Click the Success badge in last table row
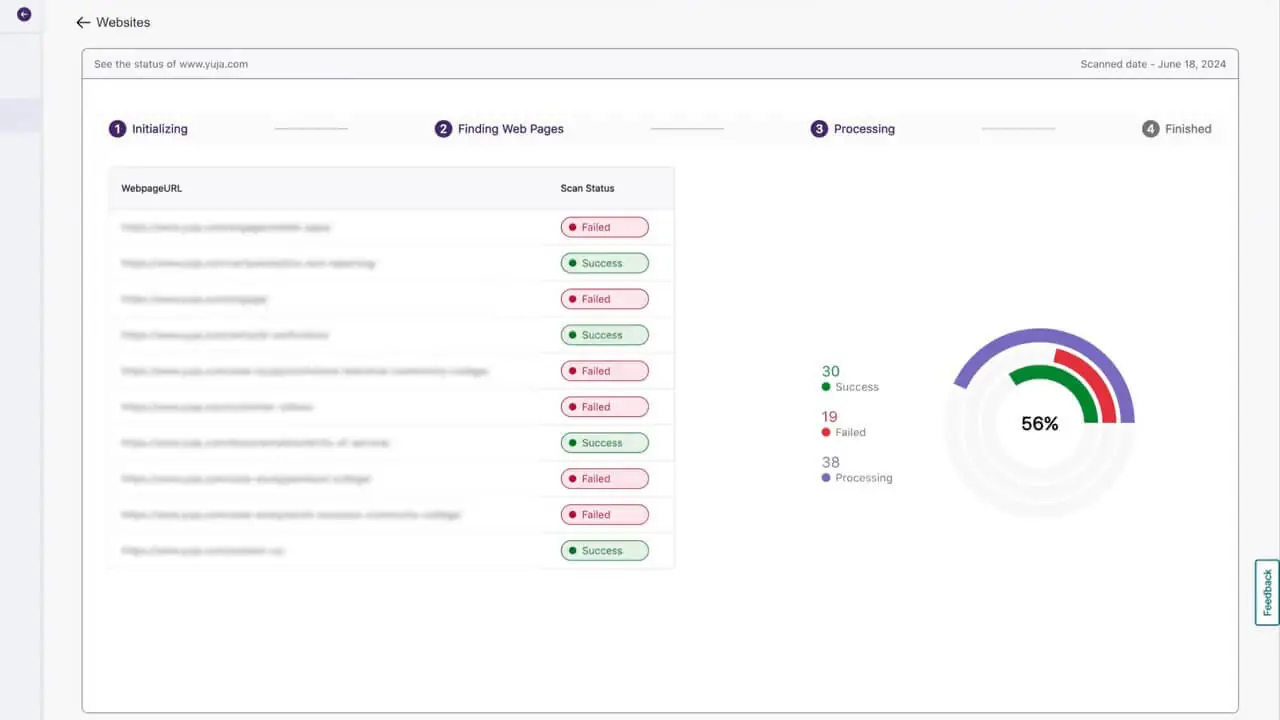The width and height of the screenshot is (1280, 720). click(x=604, y=550)
